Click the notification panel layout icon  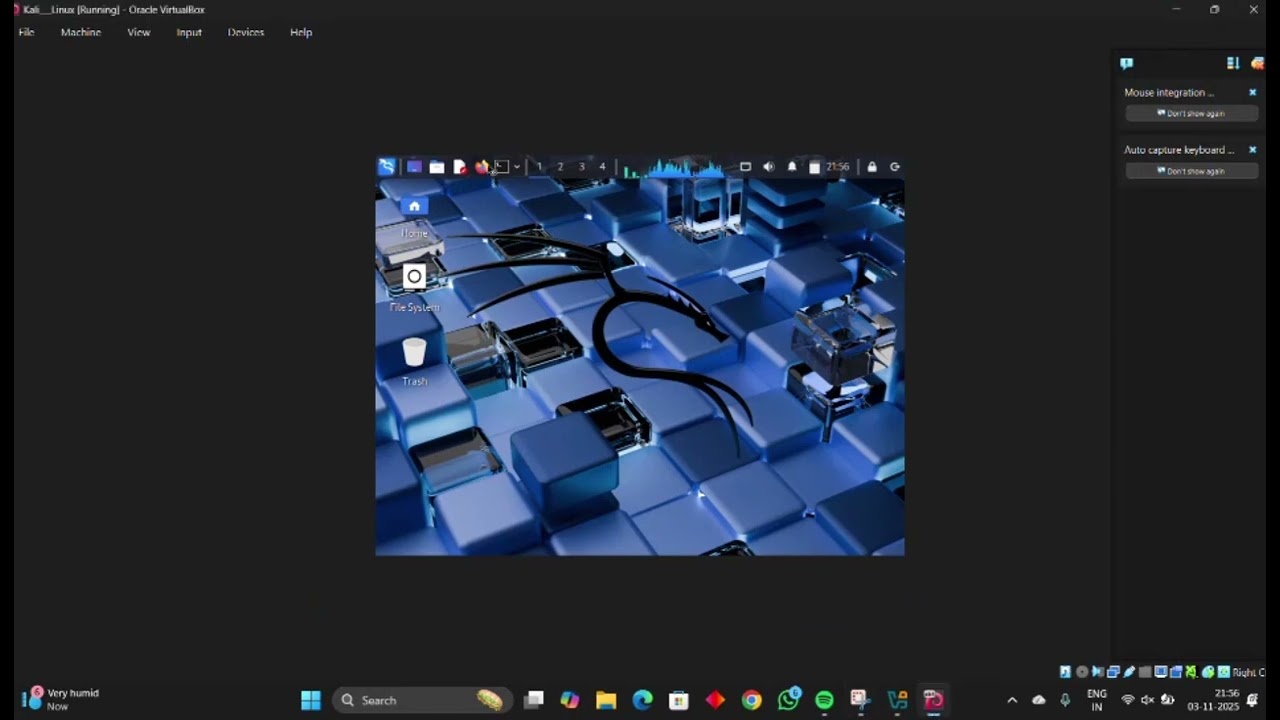(x=1233, y=63)
